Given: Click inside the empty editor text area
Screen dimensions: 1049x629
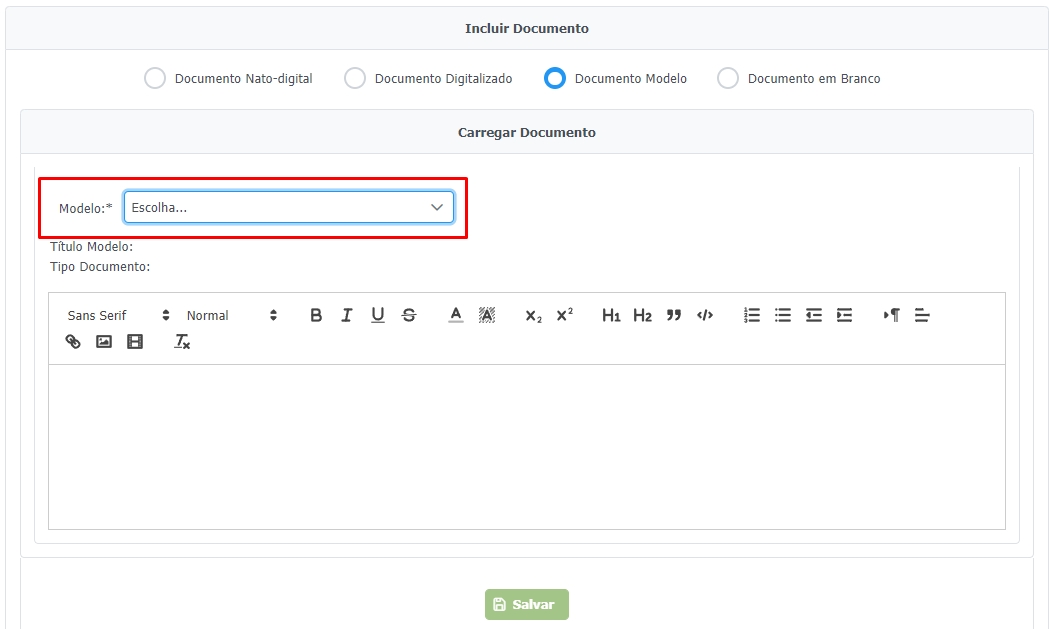Looking at the screenshot, I should click(526, 446).
